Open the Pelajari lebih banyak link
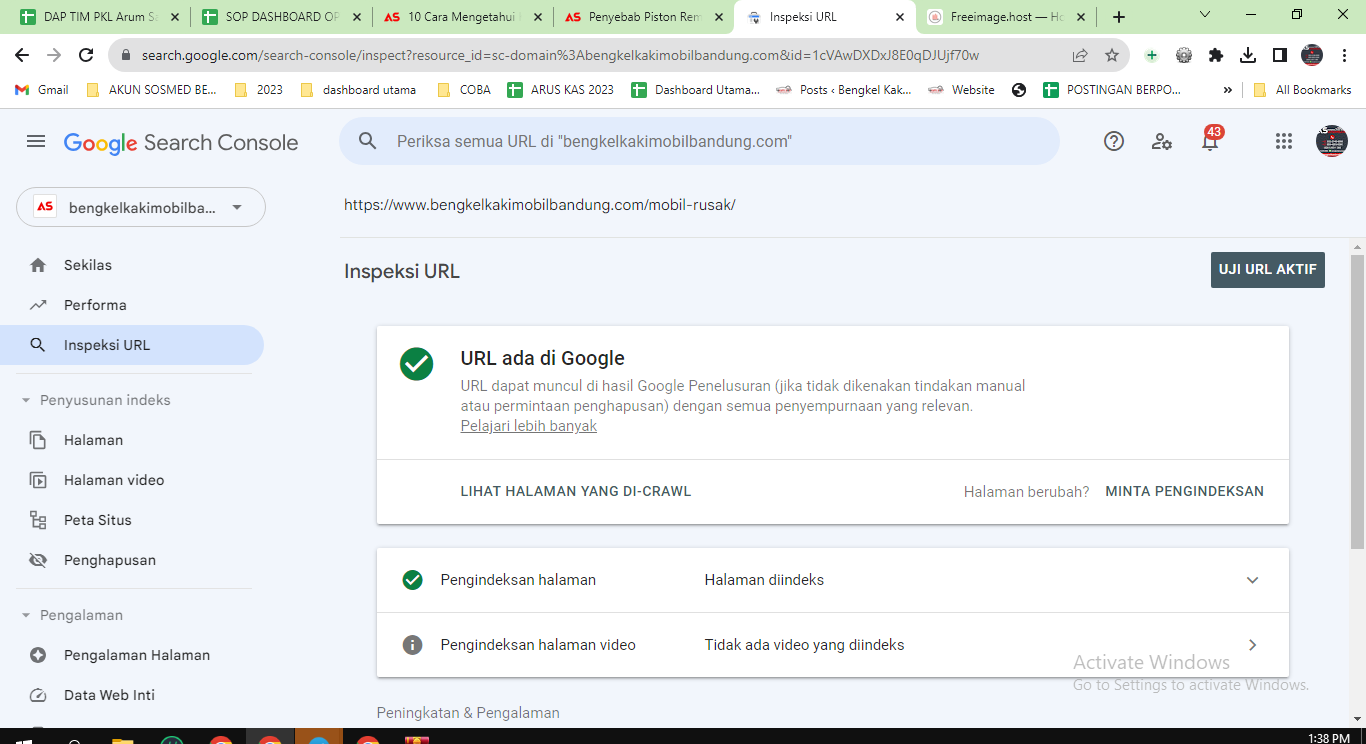The height and width of the screenshot is (744, 1366). [529, 426]
